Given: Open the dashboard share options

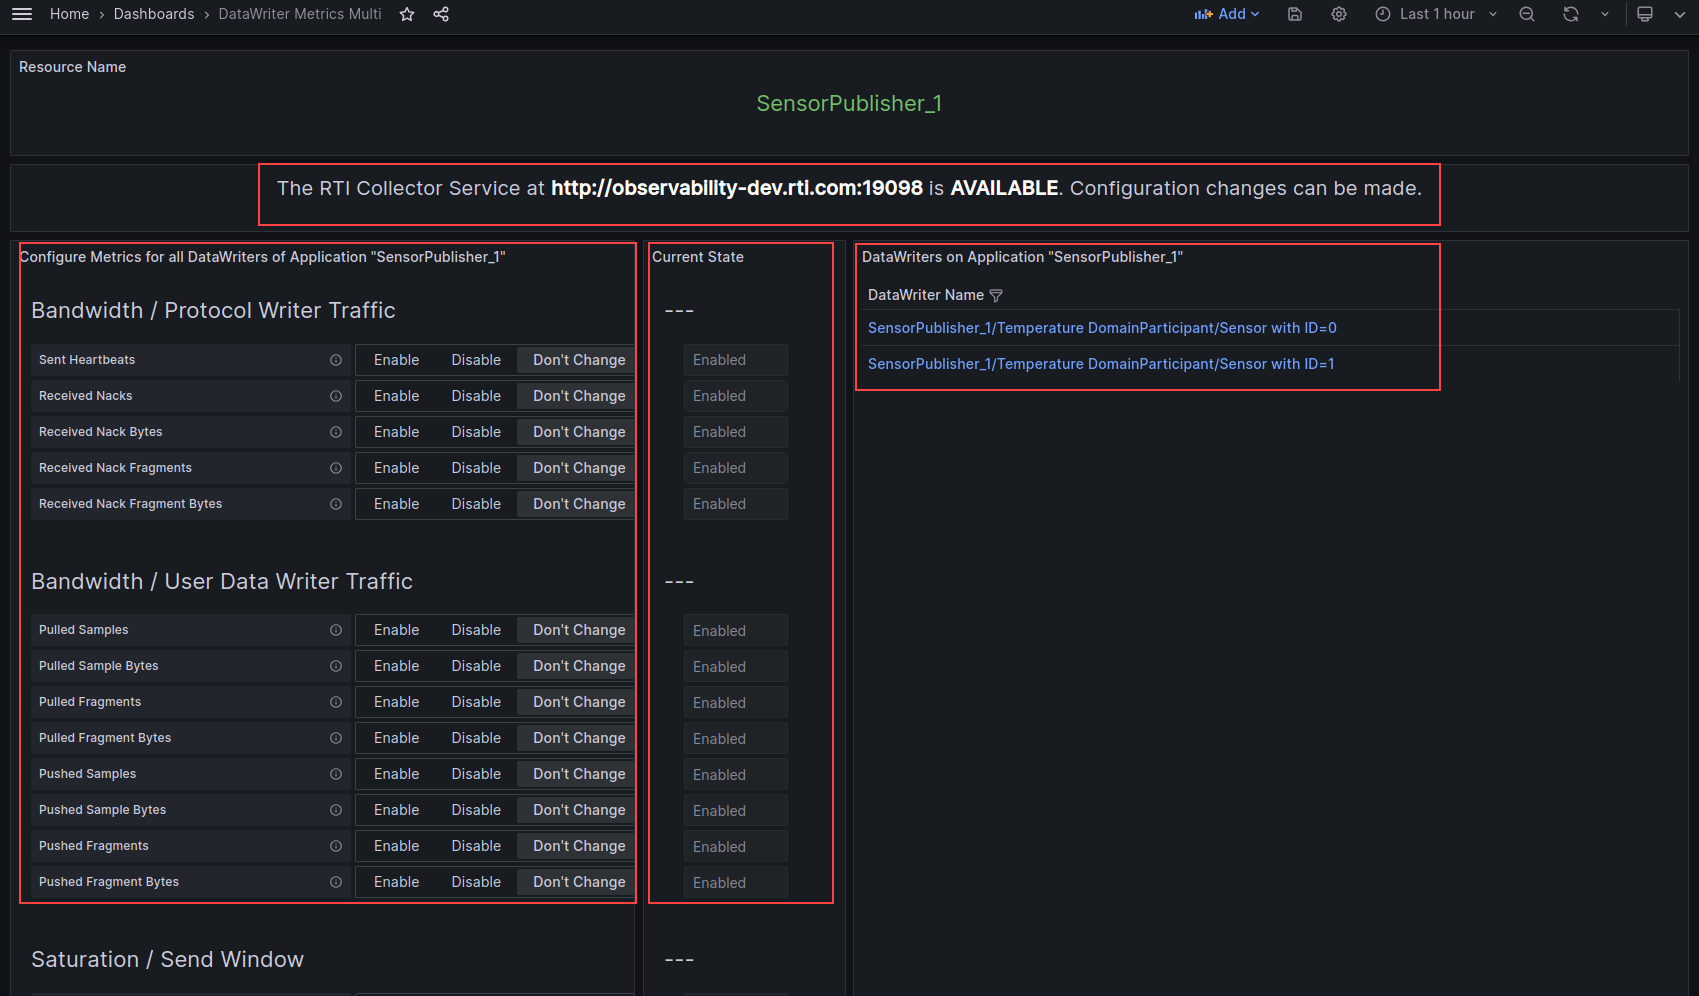Looking at the screenshot, I should 440,14.
